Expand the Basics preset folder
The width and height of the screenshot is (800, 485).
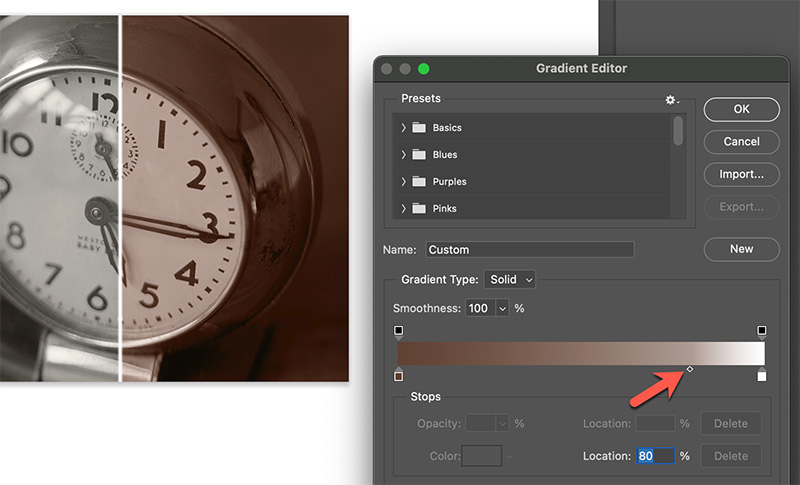tap(403, 128)
